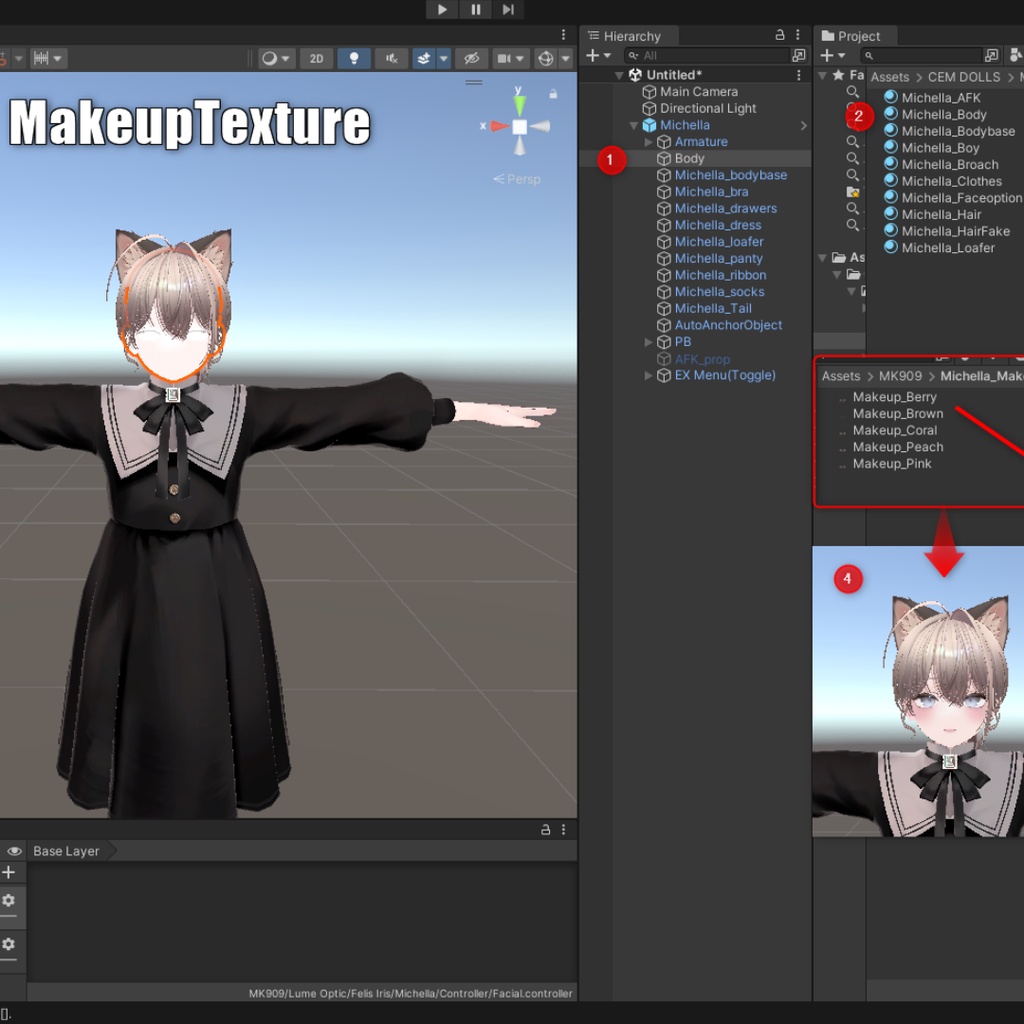The image size is (1024, 1024).
Task: Open Hierarchy create plus dropdown
Action: [x=598, y=56]
